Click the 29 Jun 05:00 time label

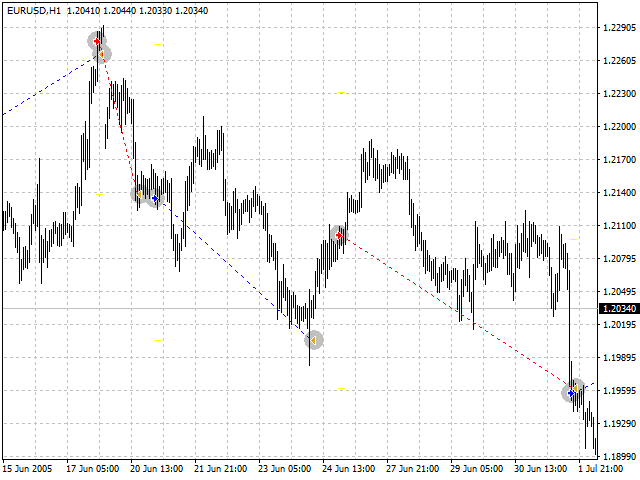coord(477,469)
